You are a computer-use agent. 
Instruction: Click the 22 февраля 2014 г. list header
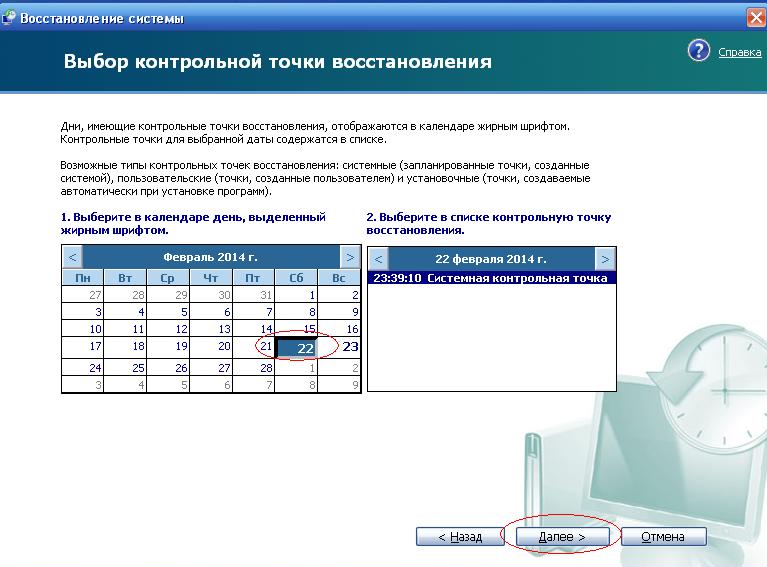point(491,259)
